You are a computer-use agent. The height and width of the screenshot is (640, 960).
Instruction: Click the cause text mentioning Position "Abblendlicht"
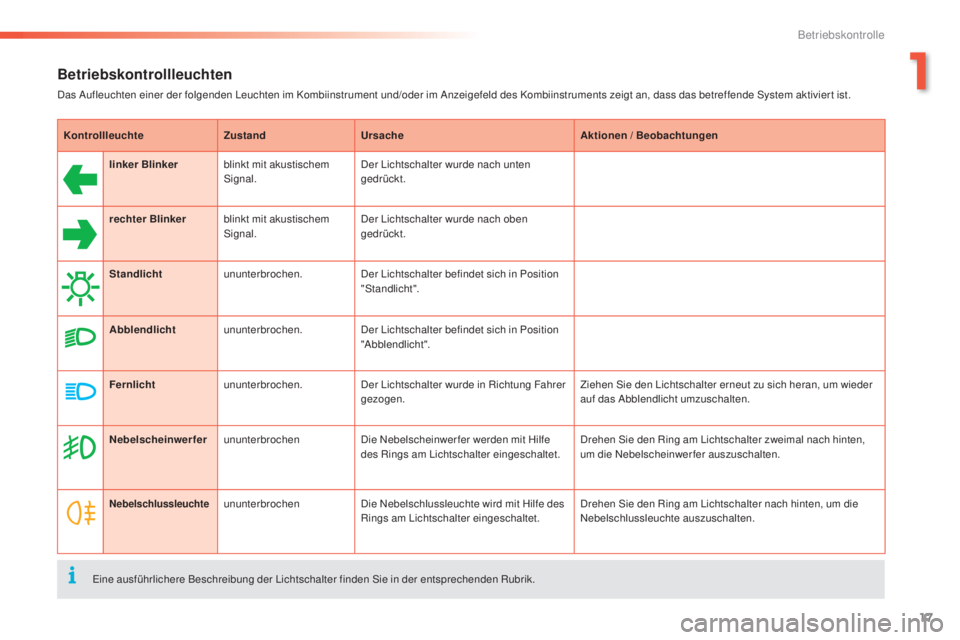point(460,337)
